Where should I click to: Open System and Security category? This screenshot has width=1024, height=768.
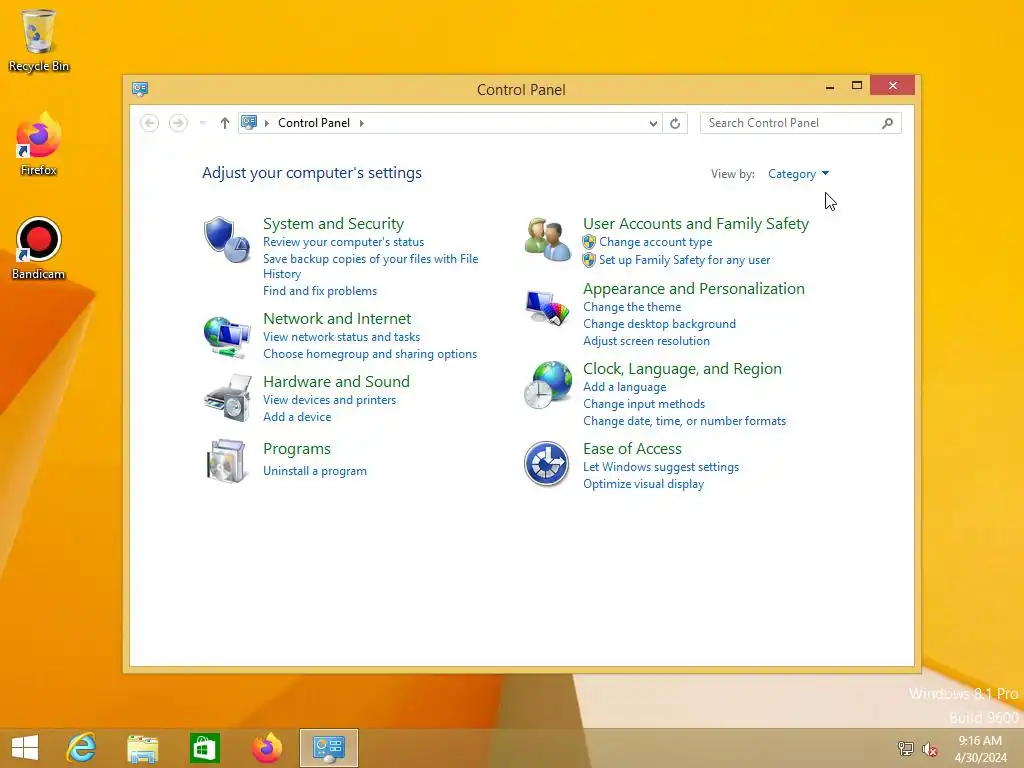[333, 223]
